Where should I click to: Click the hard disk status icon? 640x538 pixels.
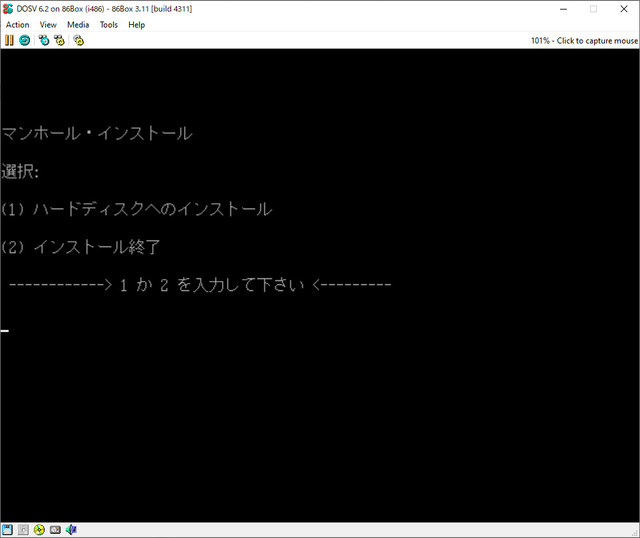(x=55, y=530)
